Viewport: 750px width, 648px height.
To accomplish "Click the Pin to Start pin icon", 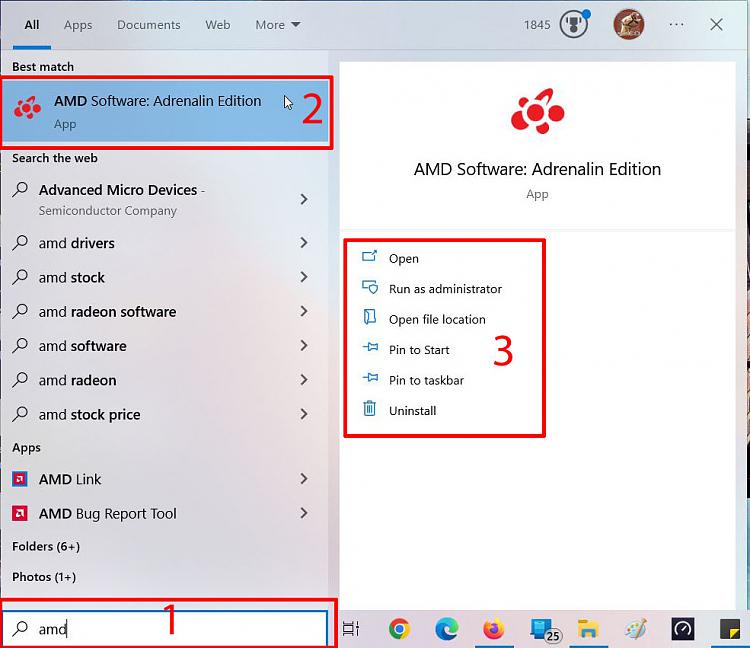I will click(370, 349).
